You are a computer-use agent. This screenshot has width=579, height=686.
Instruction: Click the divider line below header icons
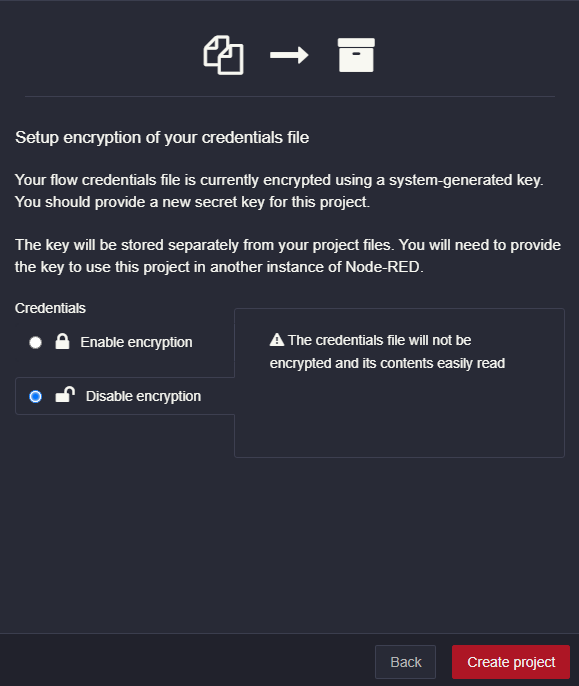point(290,96)
